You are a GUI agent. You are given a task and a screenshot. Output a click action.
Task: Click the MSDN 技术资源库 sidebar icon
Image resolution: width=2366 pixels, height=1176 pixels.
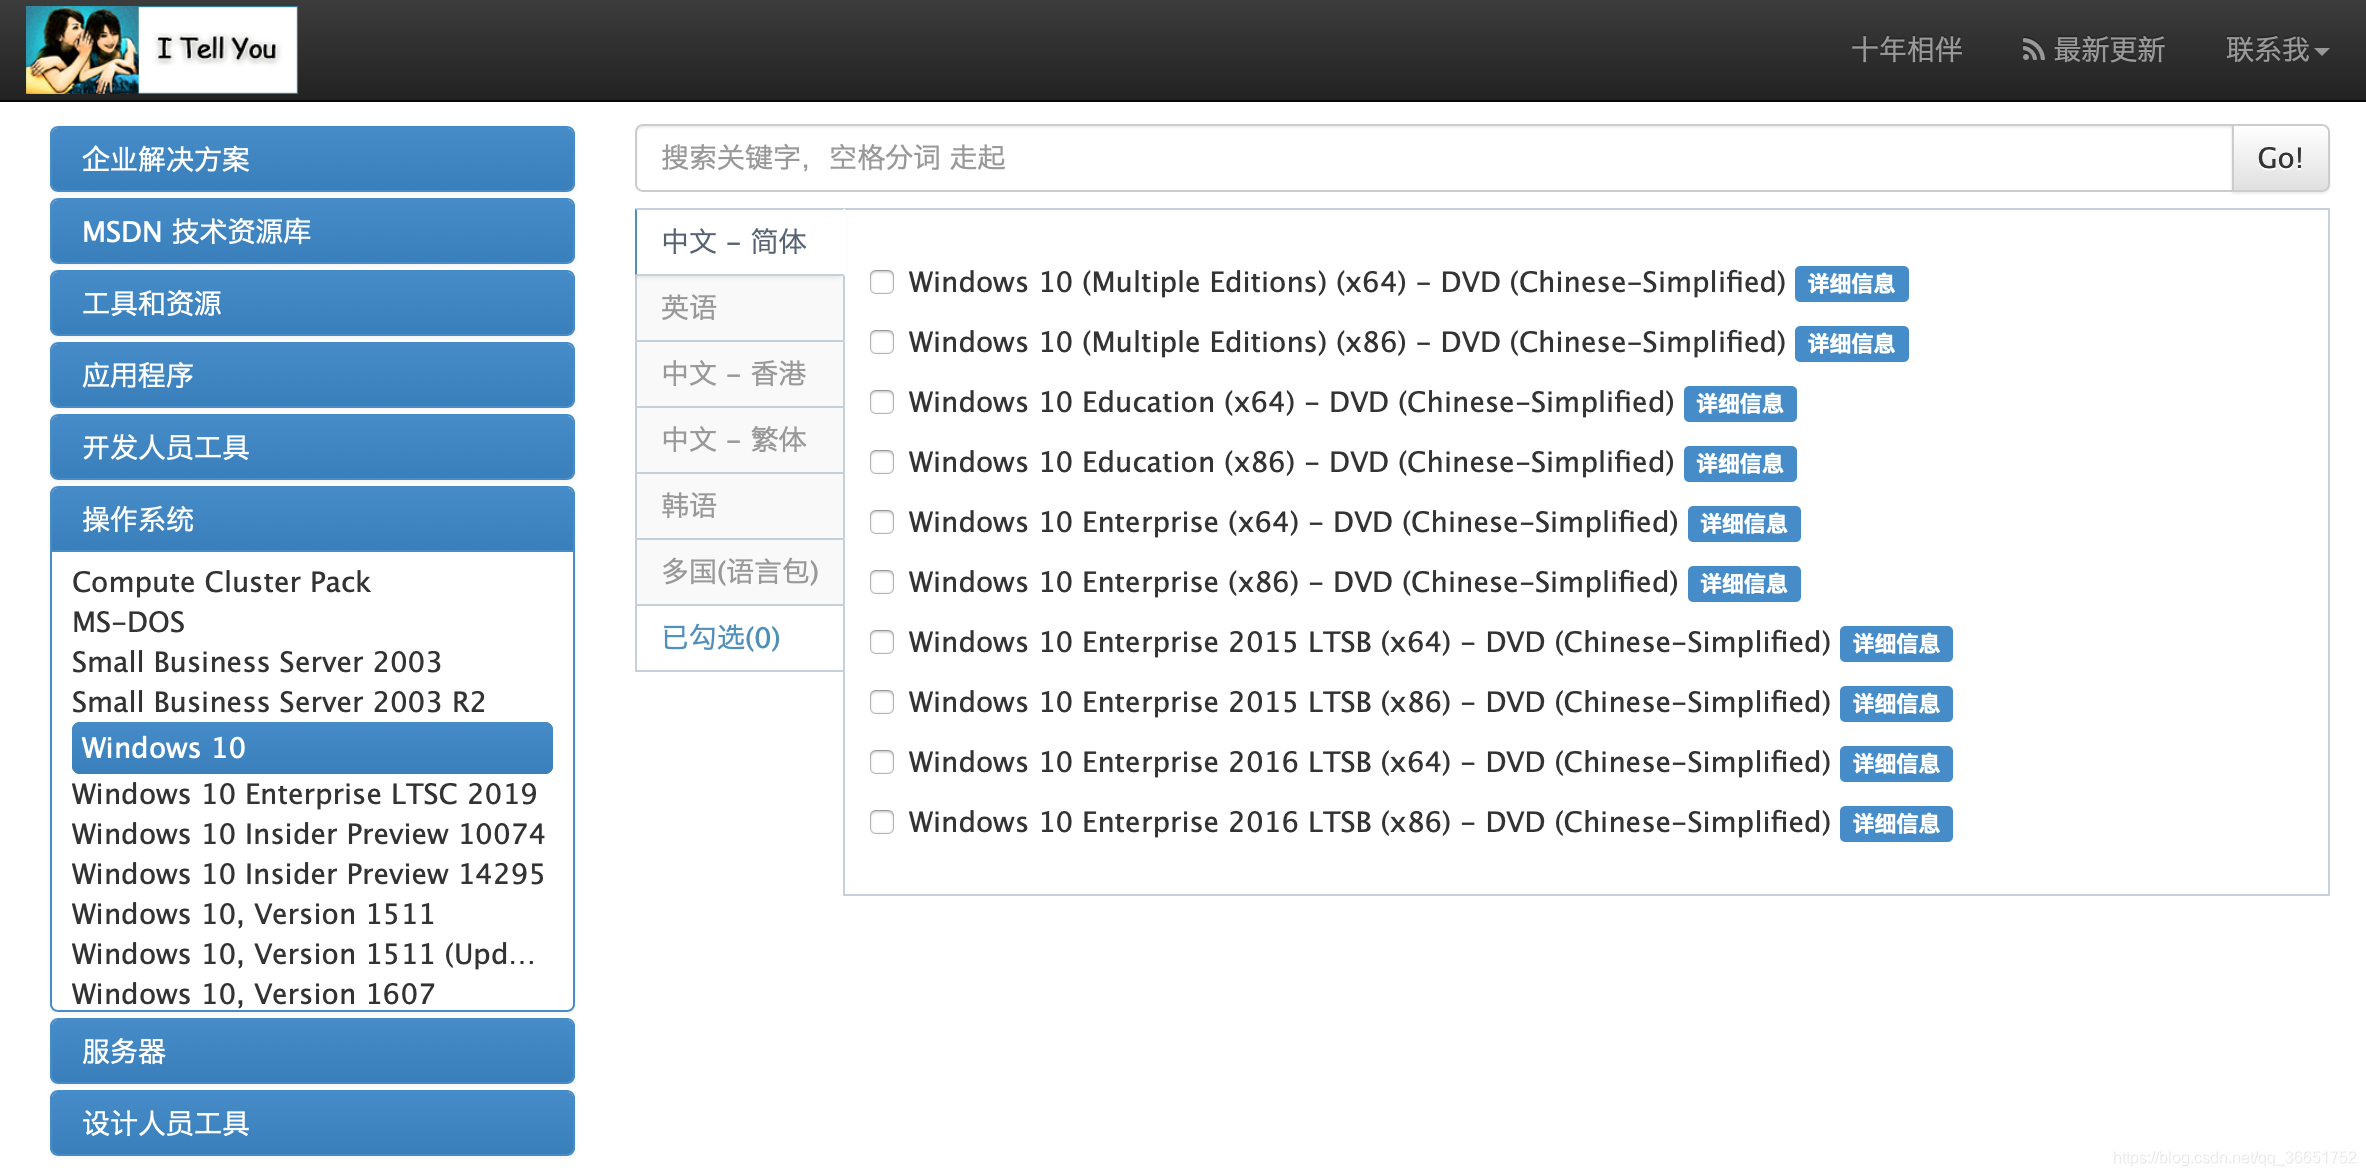(311, 231)
